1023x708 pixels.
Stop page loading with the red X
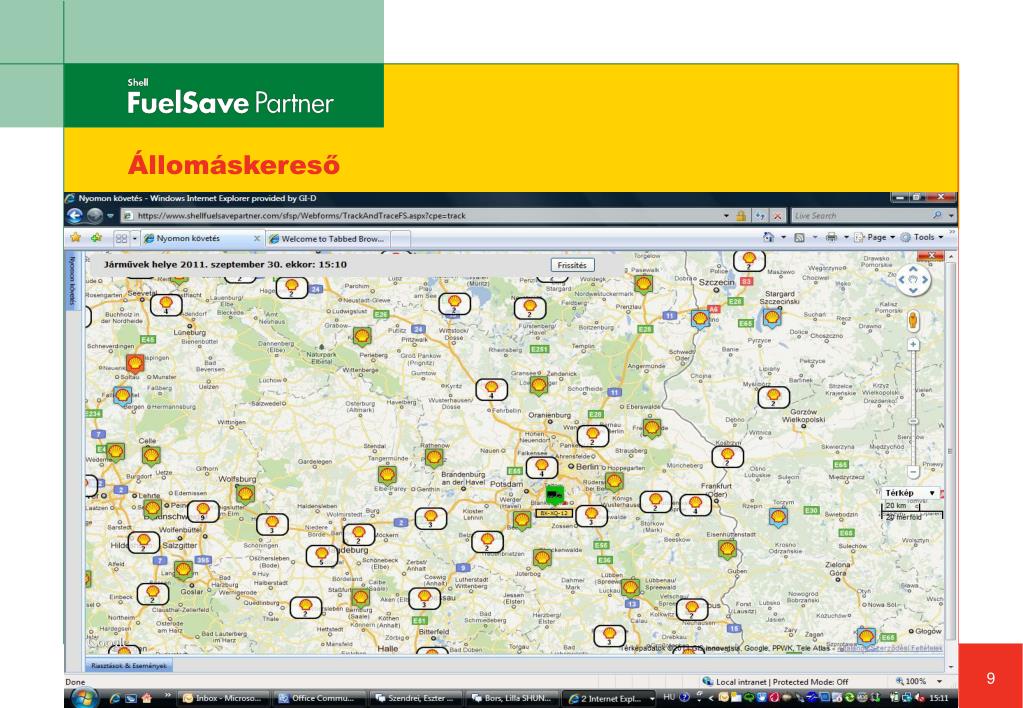[x=778, y=215]
